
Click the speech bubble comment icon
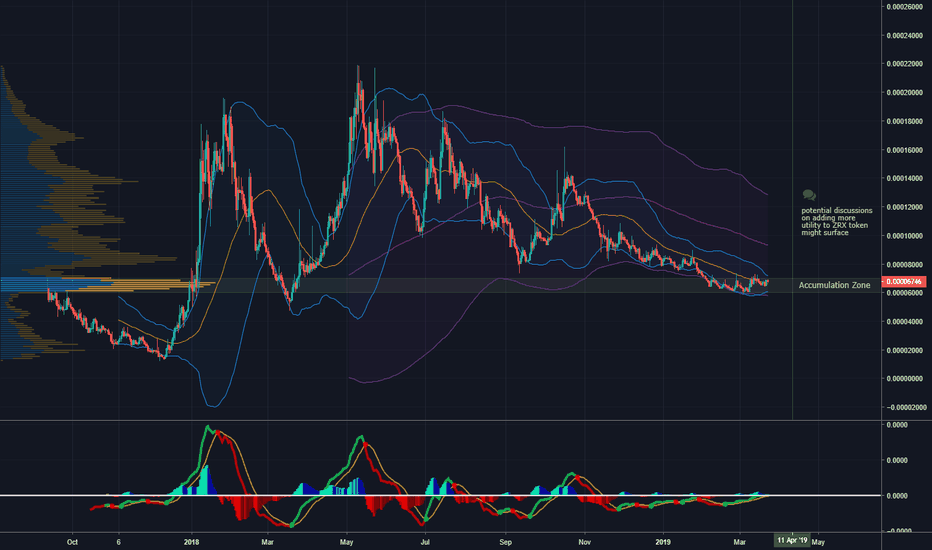click(x=809, y=195)
